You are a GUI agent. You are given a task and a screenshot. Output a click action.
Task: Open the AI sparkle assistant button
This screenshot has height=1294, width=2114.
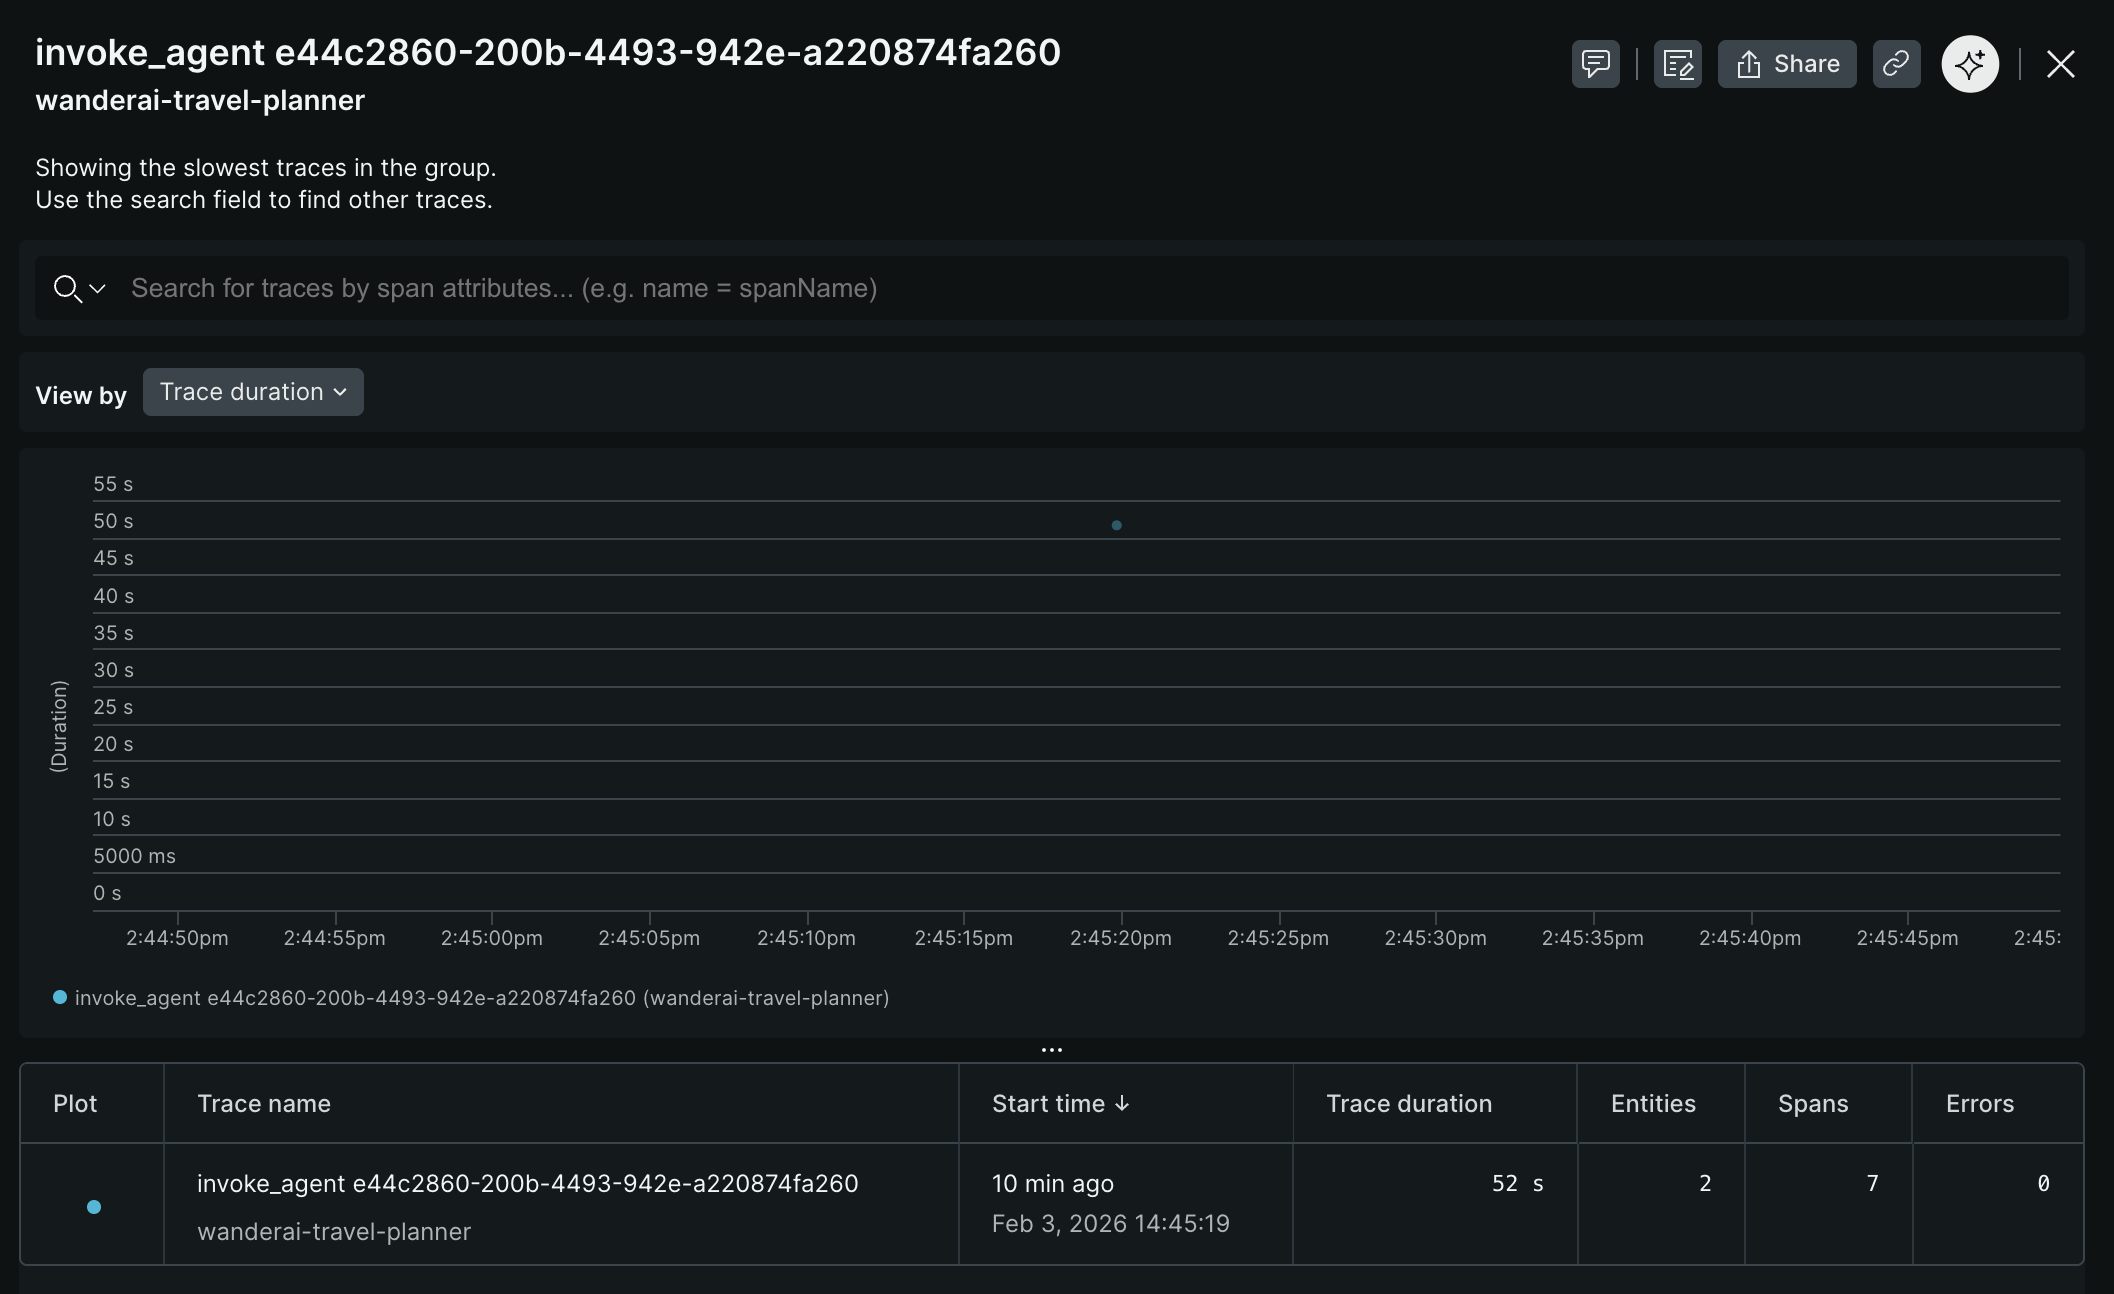1969,64
